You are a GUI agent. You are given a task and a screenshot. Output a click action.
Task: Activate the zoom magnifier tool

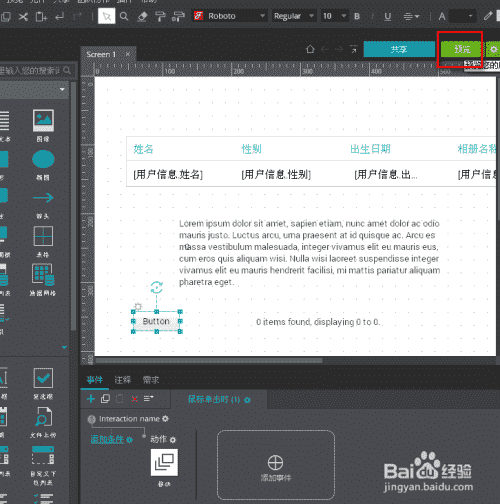[x=124, y=16]
